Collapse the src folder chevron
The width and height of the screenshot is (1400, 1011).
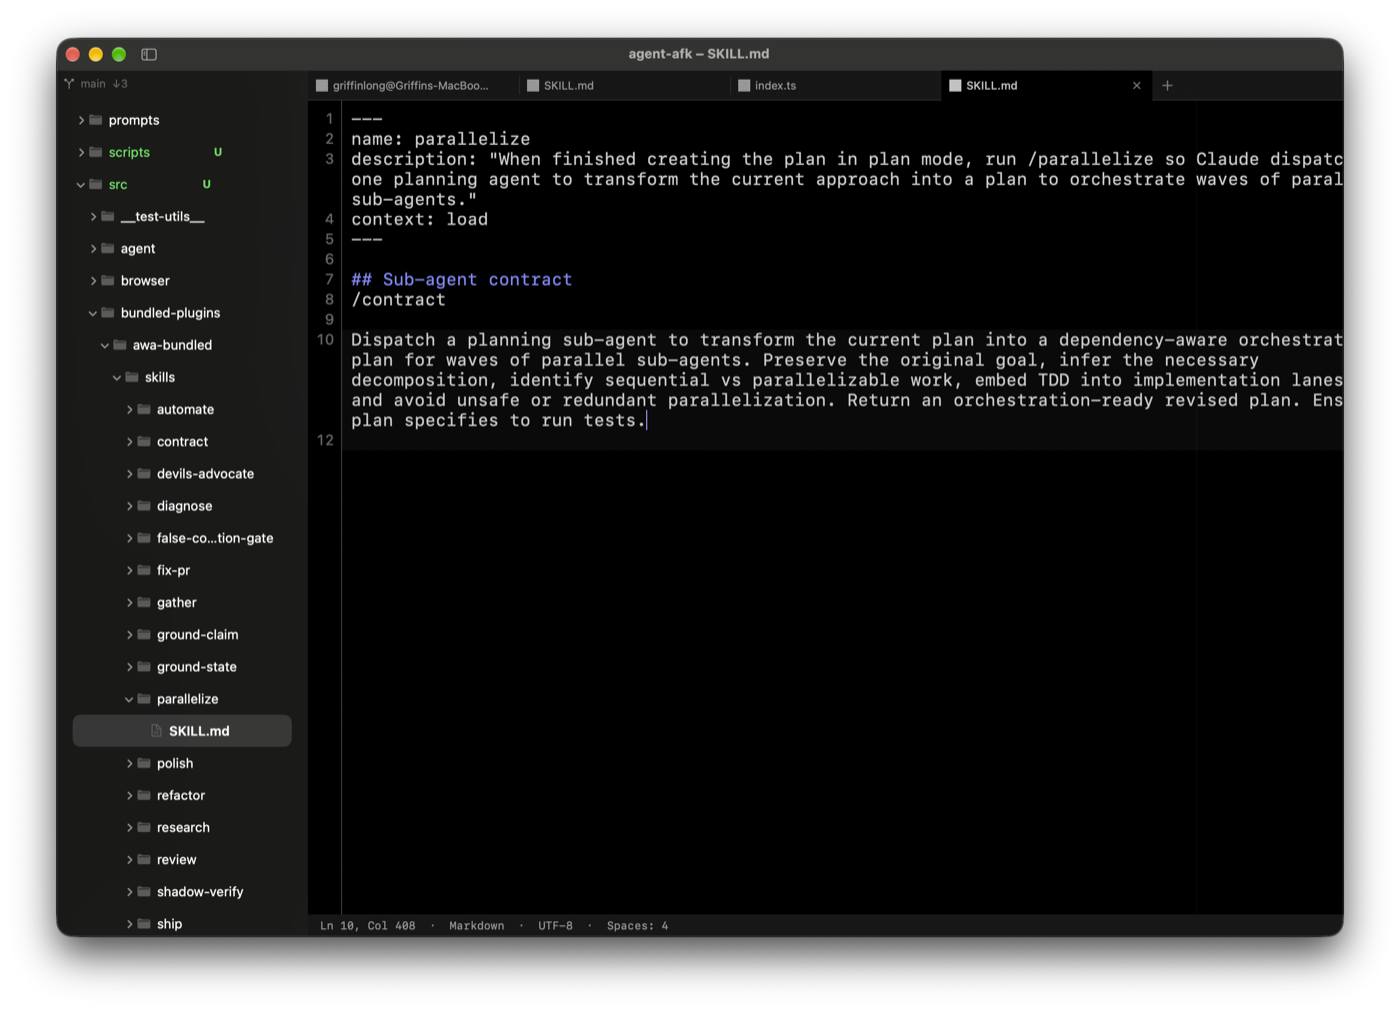(81, 184)
